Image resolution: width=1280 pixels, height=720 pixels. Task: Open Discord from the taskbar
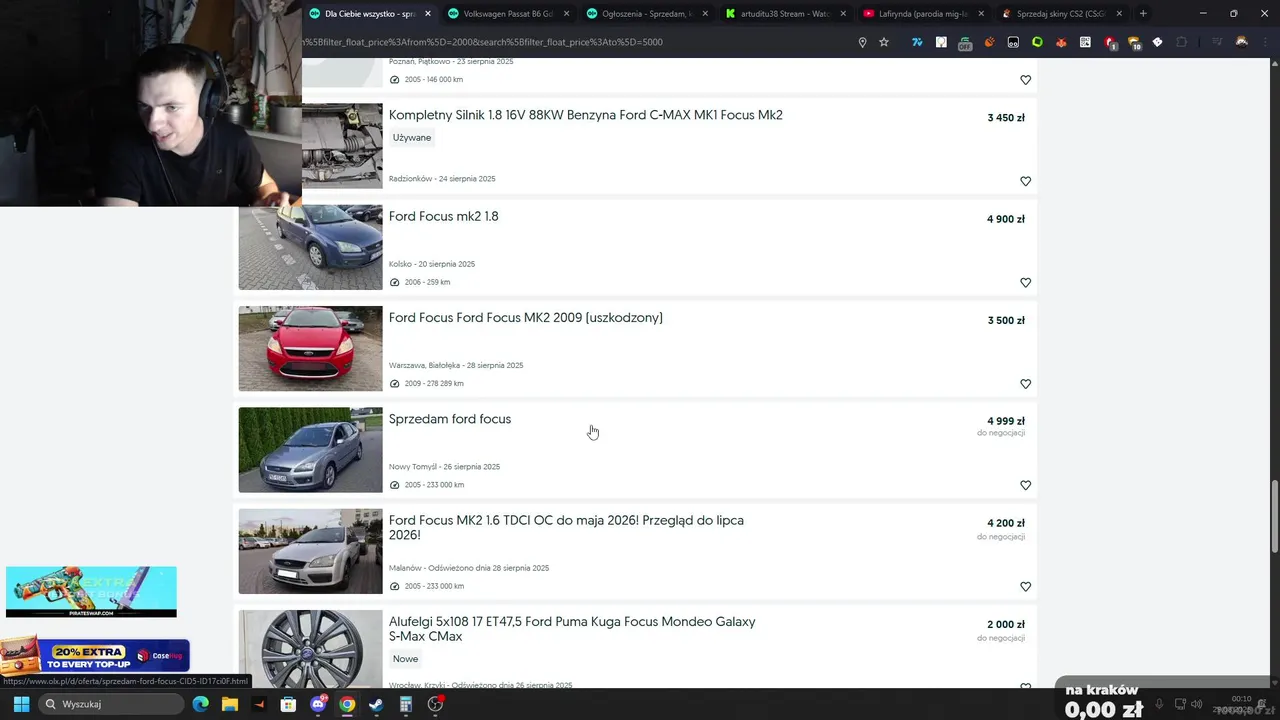coord(318,704)
